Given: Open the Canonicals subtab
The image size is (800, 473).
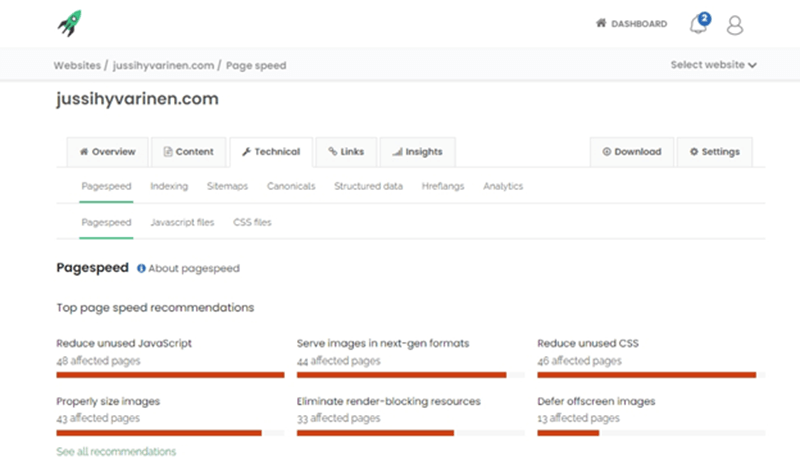Looking at the screenshot, I should (x=291, y=186).
